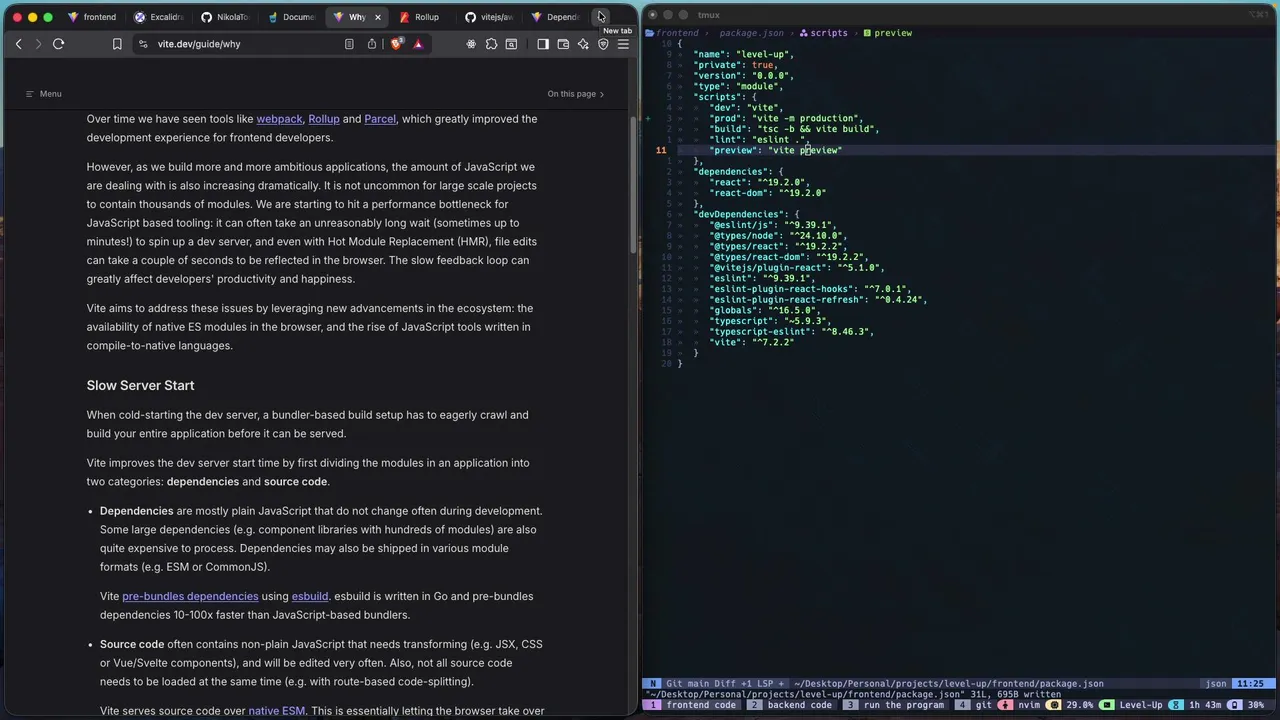
Task: Toggle reader mode in the address bar
Action: pyautogui.click(x=349, y=44)
